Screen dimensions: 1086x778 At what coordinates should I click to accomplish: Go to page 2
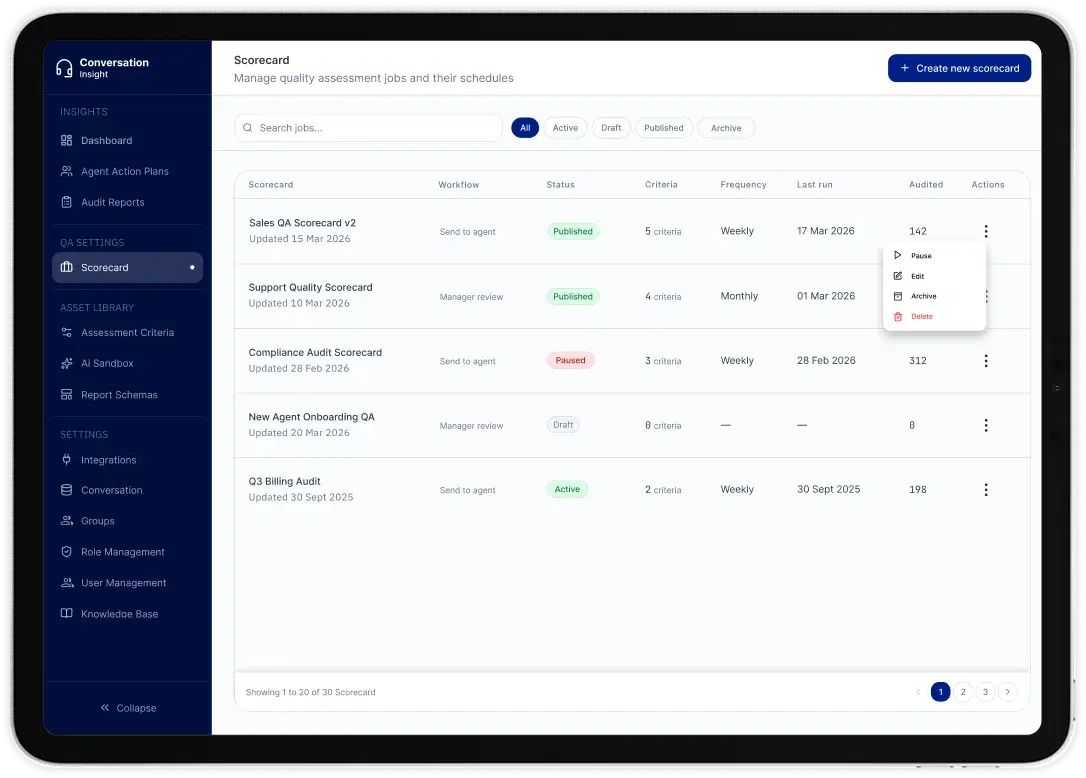click(963, 691)
